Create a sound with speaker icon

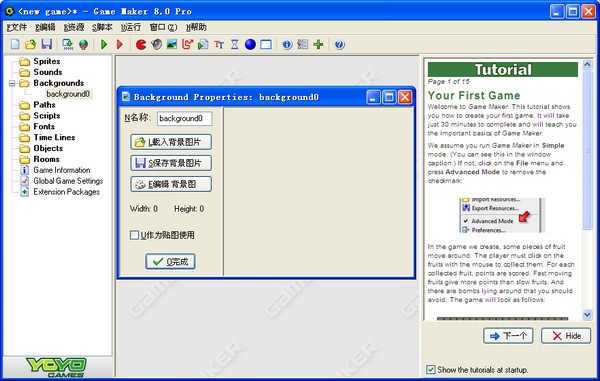[157, 45]
